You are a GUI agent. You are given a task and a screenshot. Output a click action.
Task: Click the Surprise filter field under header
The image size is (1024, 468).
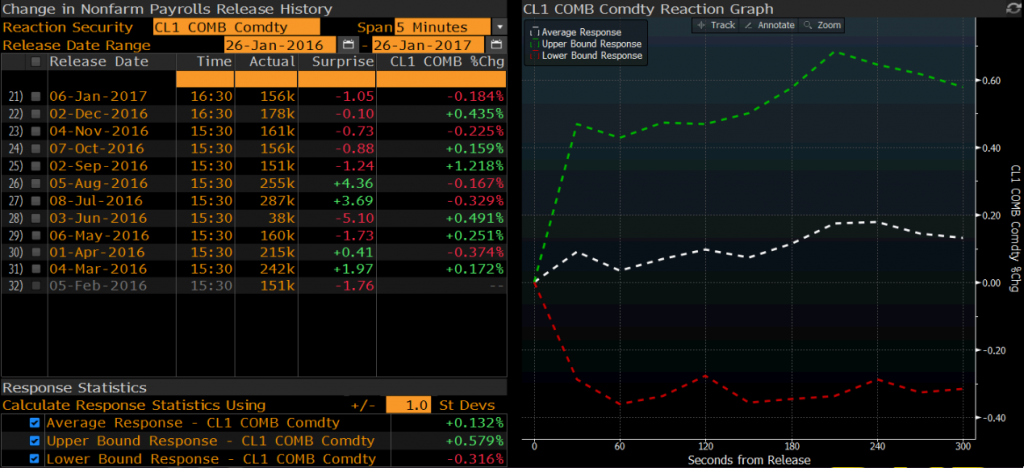pos(336,79)
